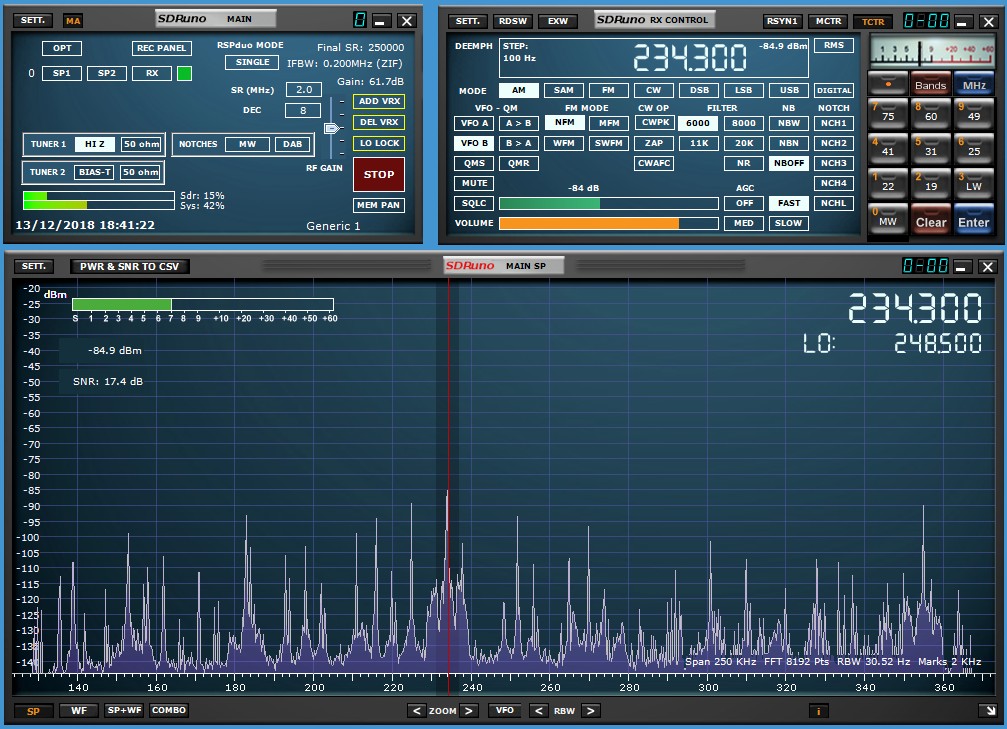Select VFO B in RX Control
This screenshot has width=1007, height=729.
tap(475, 143)
